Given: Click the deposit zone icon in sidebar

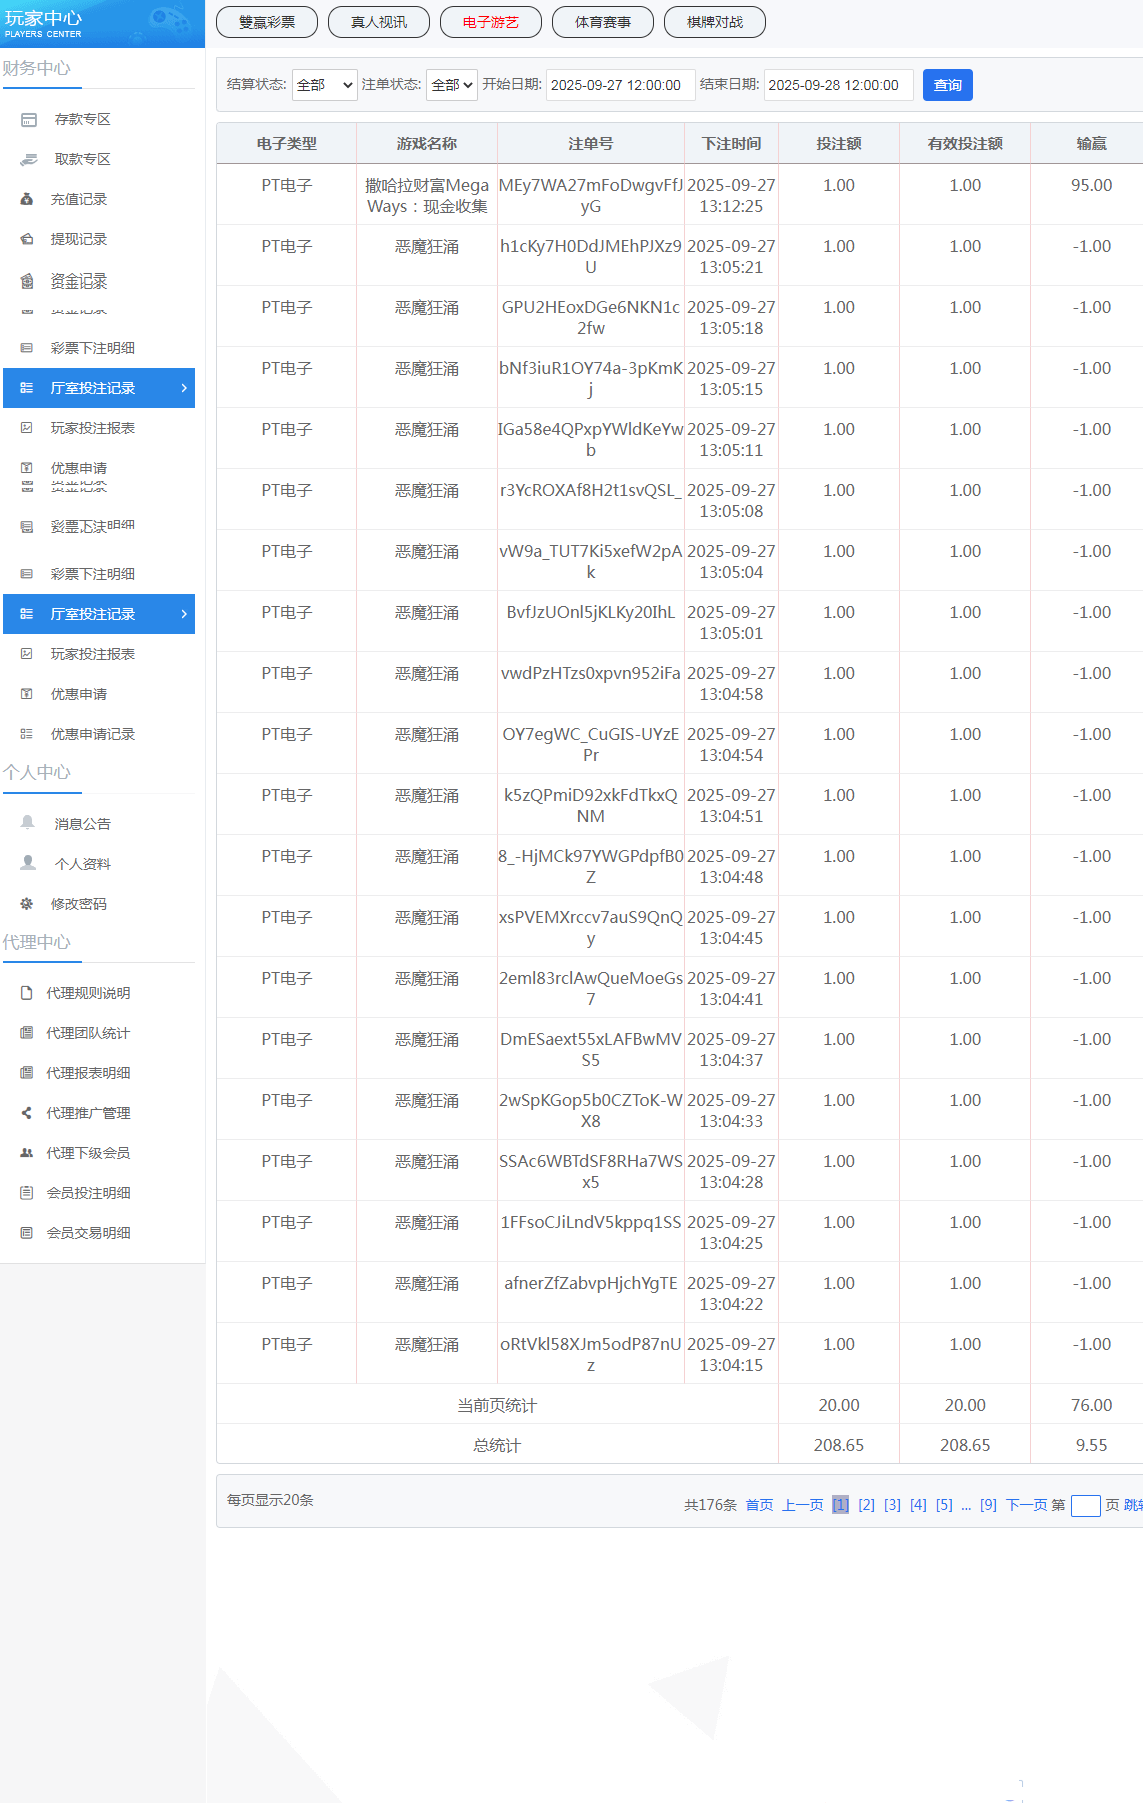Looking at the screenshot, I should click(29, 120).
